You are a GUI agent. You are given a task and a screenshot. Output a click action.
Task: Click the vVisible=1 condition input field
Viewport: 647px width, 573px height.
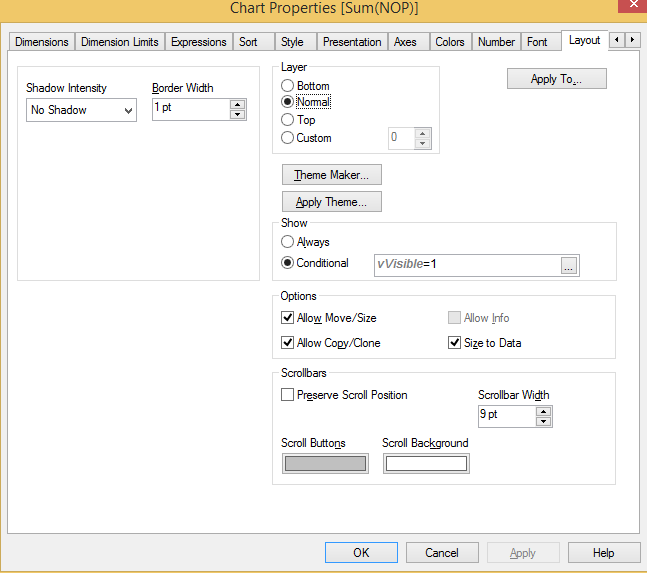[x=465, y=265]
